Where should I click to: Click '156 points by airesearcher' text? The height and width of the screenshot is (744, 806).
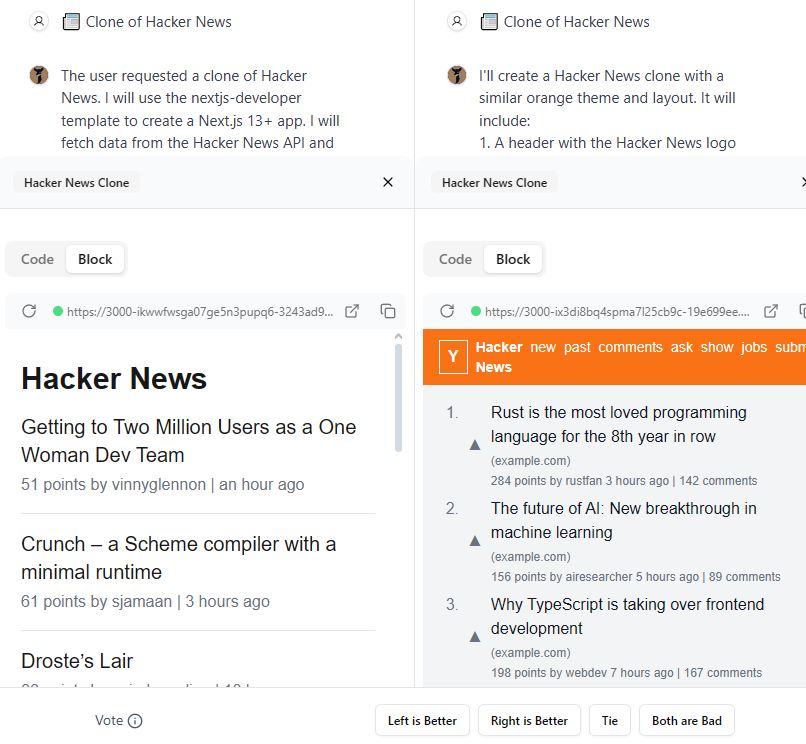561,577
